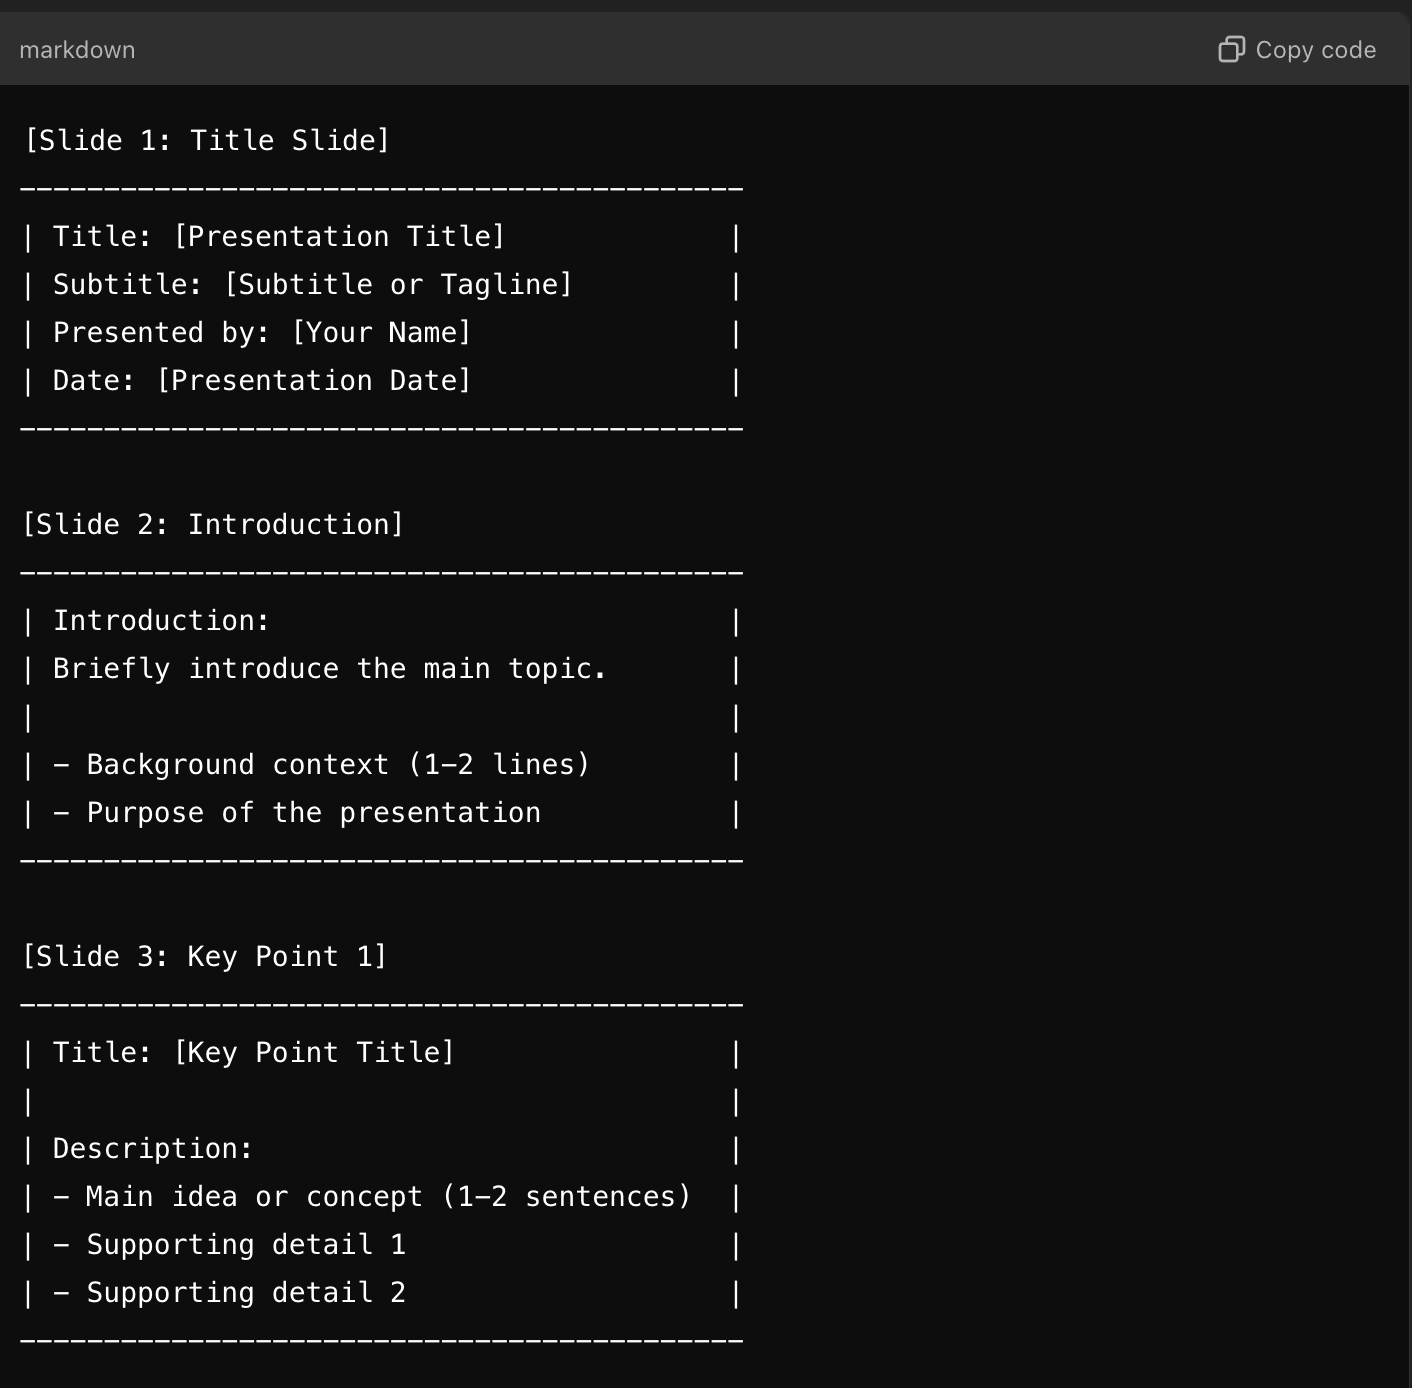The image size is (1412, 1388).
Task: Click the Date: [Presentation Date] line
Action: click(262, 380)
